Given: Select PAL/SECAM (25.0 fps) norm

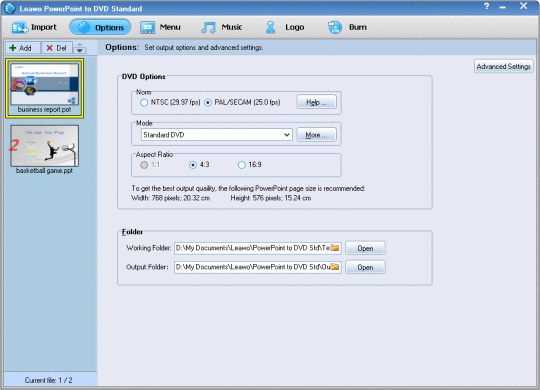Looking at the screenshot, I should click(208, 103).
